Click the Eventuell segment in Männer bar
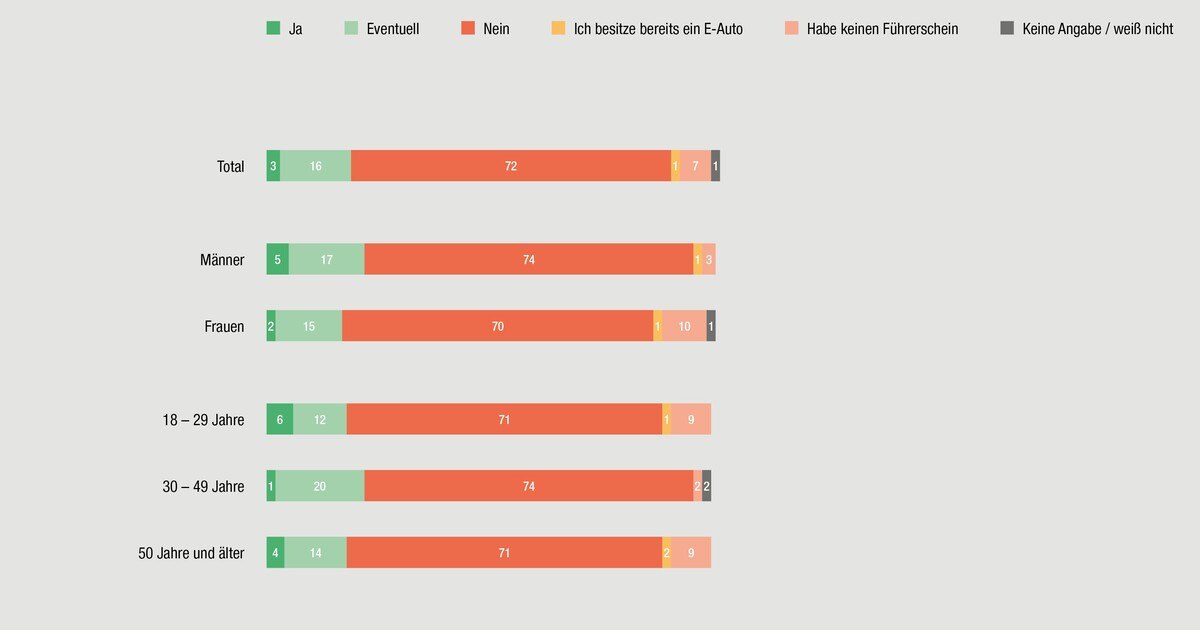1200x630 pixels. (326, 259)
